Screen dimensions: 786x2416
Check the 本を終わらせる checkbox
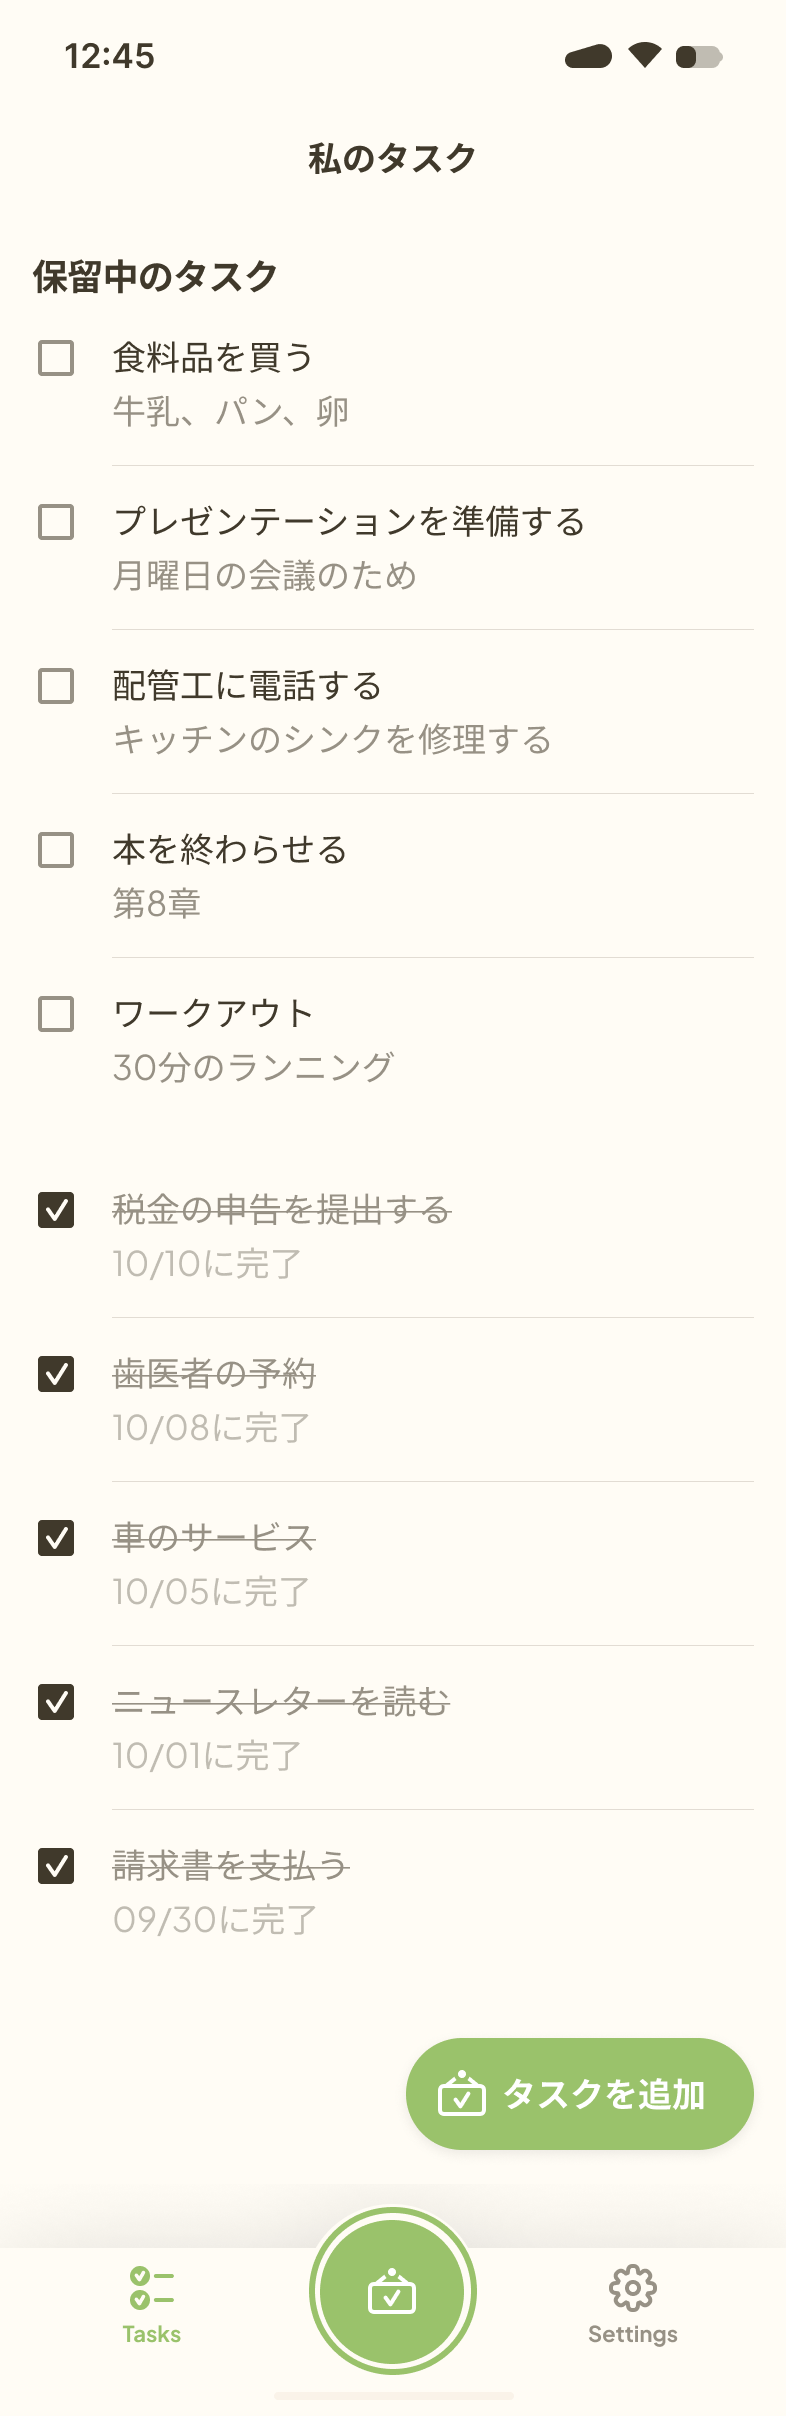point(55,851)
